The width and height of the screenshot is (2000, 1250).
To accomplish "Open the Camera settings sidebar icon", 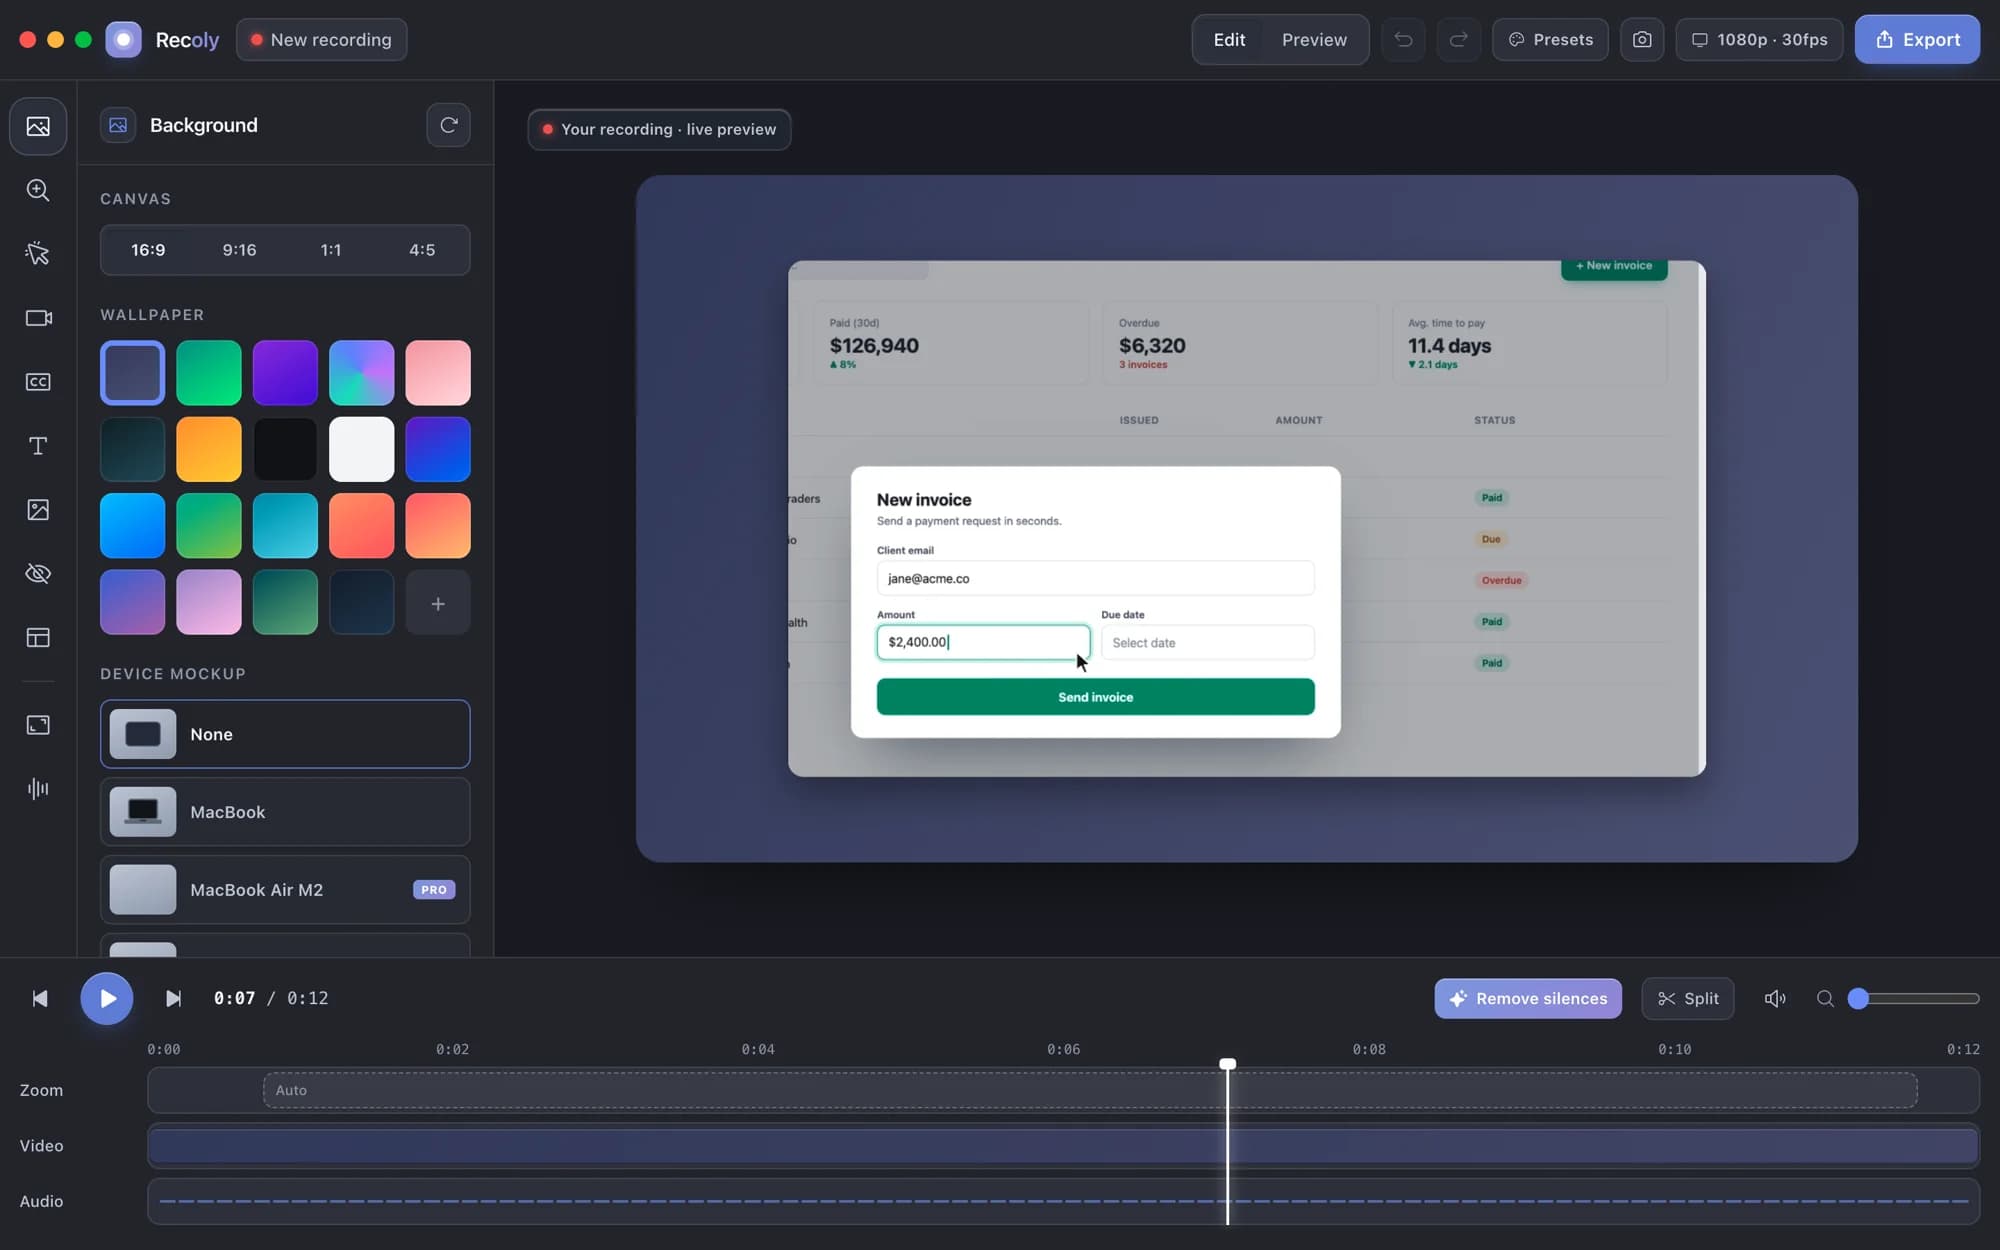I will pos(38,318).
